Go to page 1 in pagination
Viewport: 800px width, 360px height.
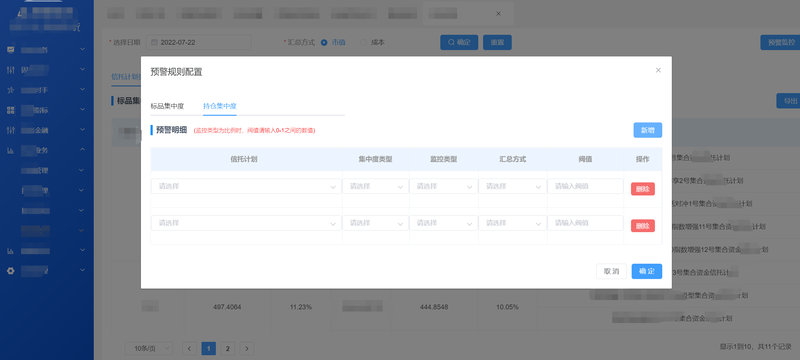[x=209, y=349]
